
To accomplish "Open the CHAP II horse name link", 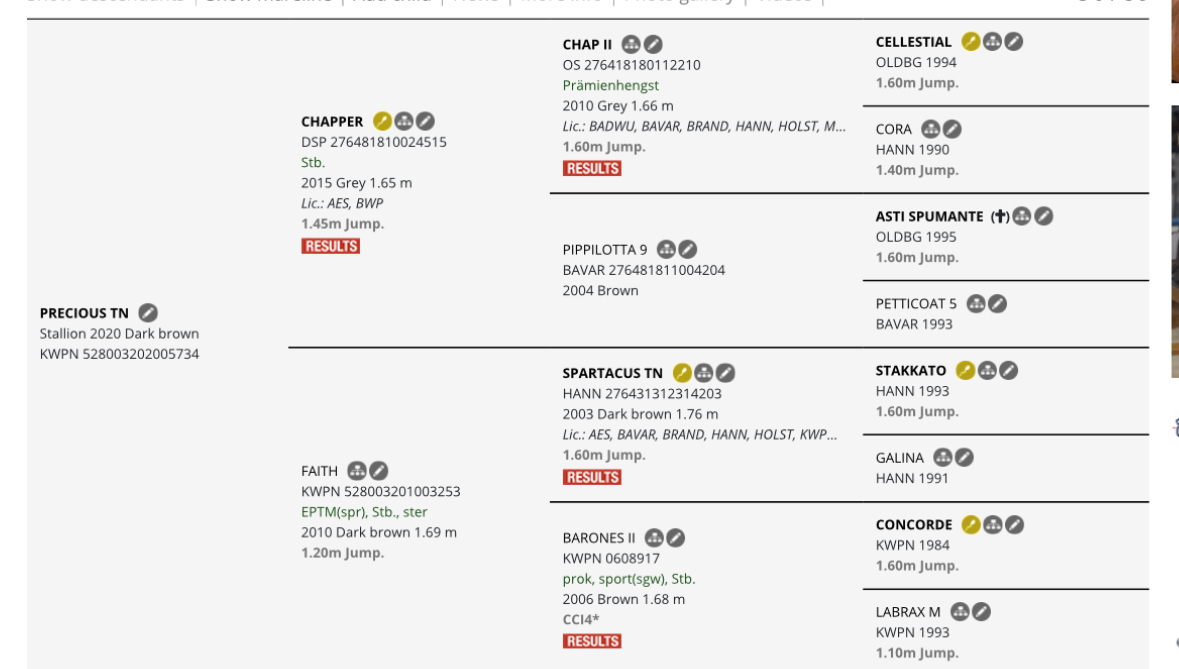I will tap(587, 44).
